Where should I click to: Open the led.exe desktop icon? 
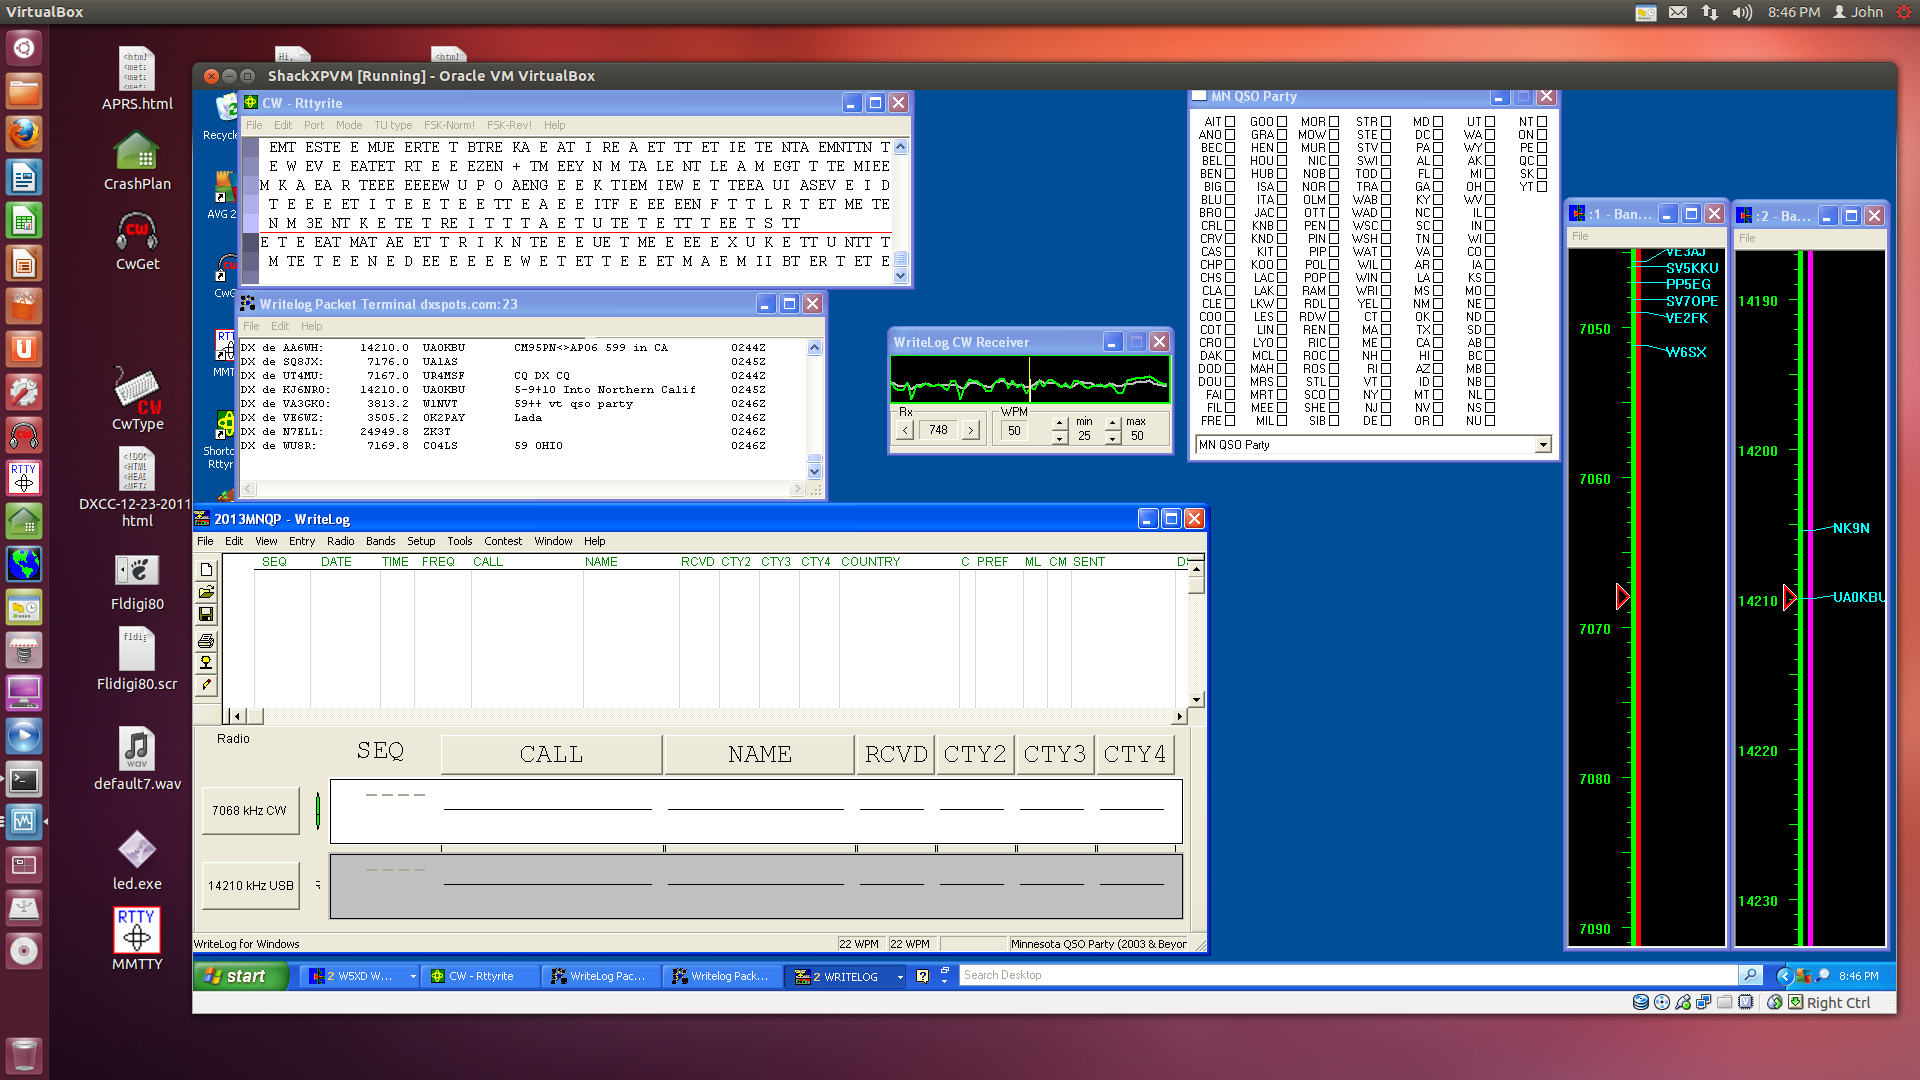tap(137, 860)
